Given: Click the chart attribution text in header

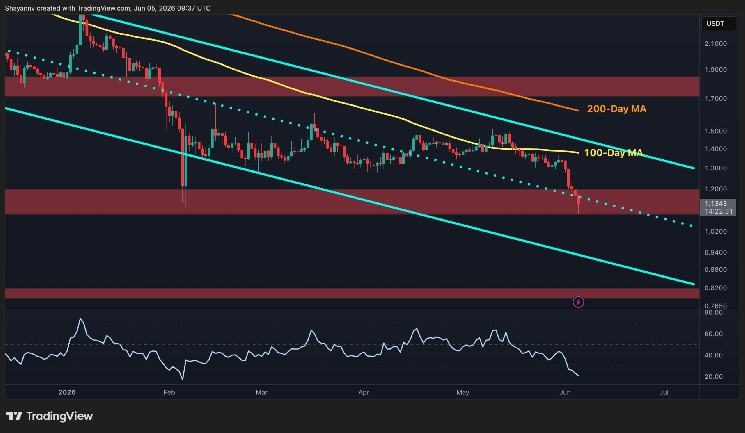Looking at the screenshot, I should click(107, 8).
